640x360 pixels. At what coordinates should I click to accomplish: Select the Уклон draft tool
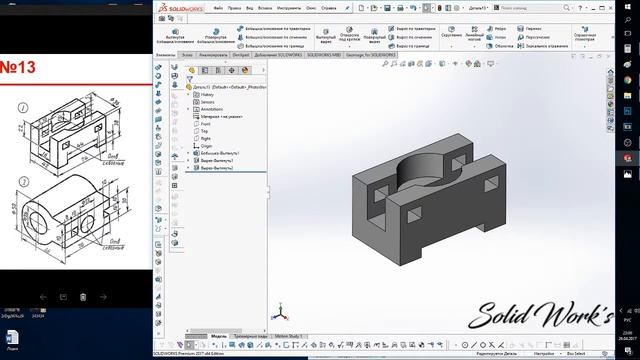coord(496,37)
